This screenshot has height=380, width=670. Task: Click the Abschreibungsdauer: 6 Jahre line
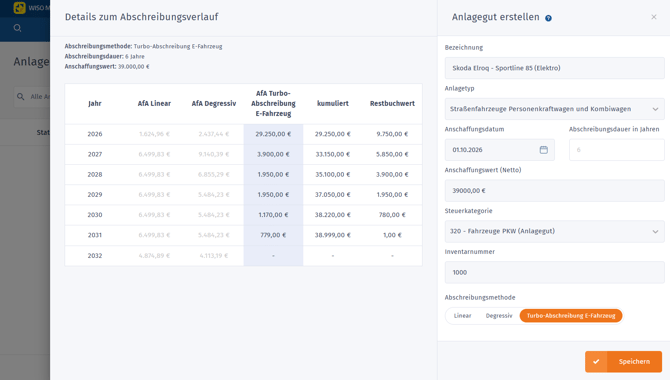[x=105, y=56]
